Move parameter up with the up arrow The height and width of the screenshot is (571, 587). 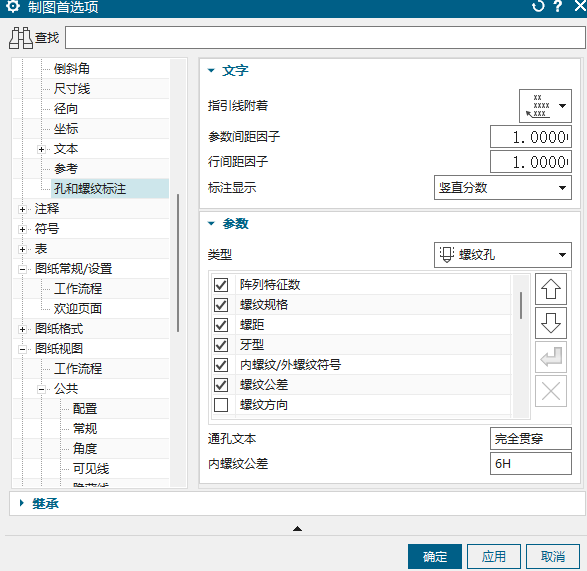pyautogui.click(x=551, y=289)
